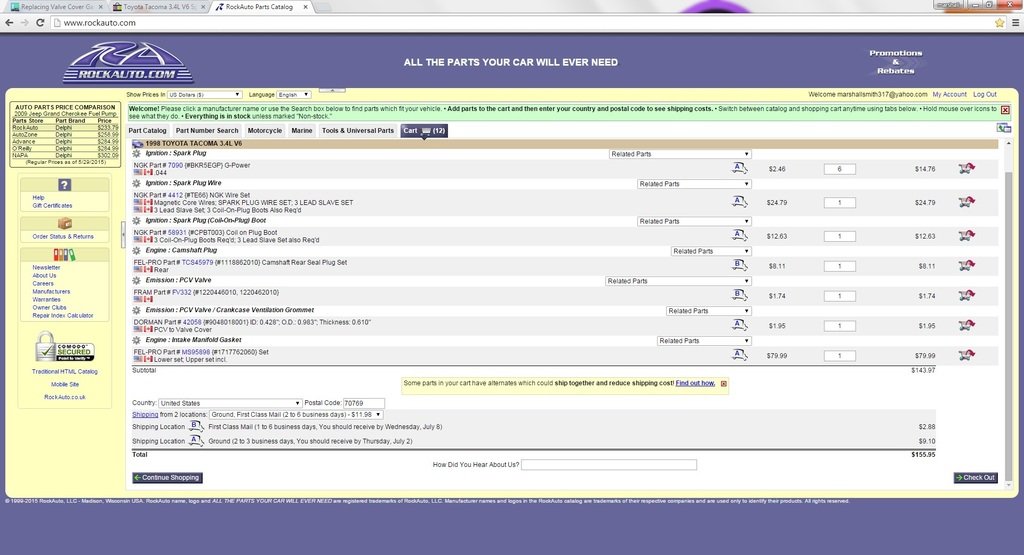Open the Motorcycle tab
Viewport: 1024px width, 555px height.
click(264, 131)
